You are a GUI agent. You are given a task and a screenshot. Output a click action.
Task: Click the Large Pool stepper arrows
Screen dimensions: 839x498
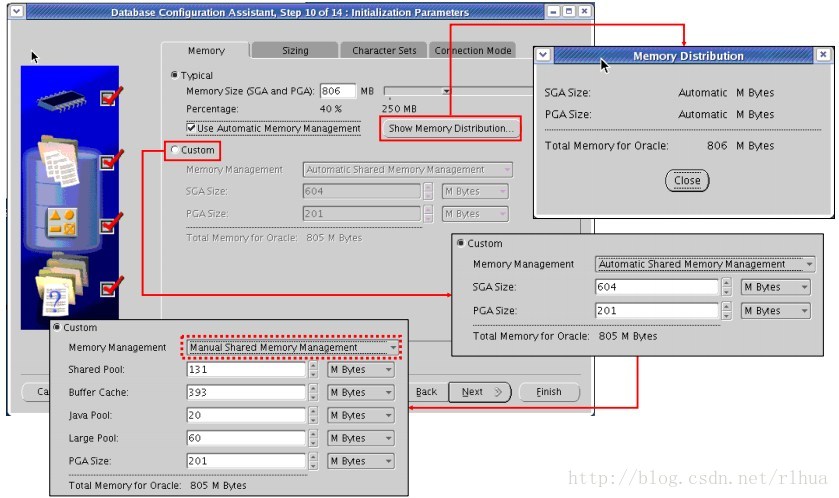click(x=314, y=438)
